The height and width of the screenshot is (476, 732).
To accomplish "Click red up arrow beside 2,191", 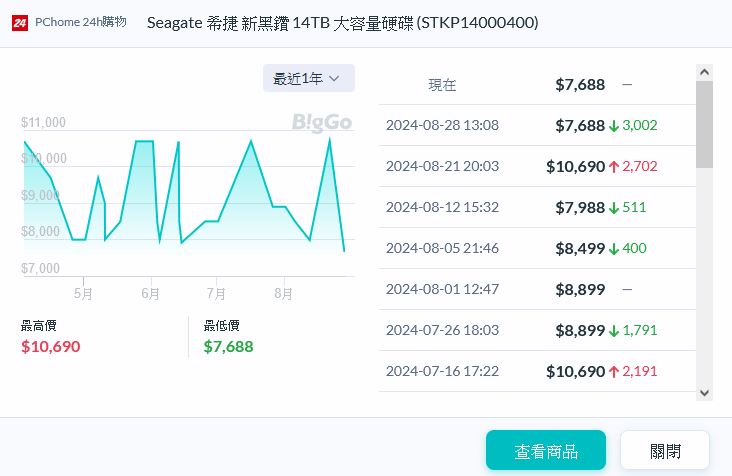I will (614, 372).
